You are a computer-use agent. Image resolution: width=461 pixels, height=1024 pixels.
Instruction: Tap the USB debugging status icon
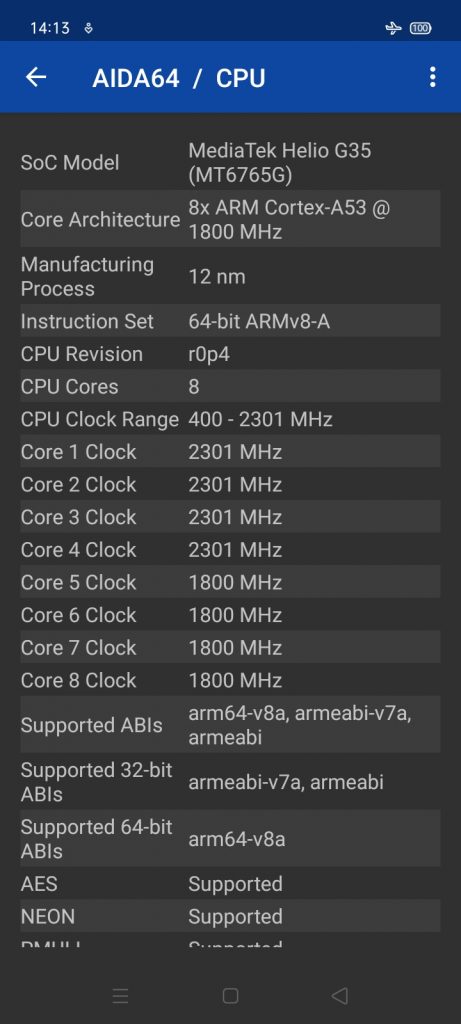pos(89,29)
